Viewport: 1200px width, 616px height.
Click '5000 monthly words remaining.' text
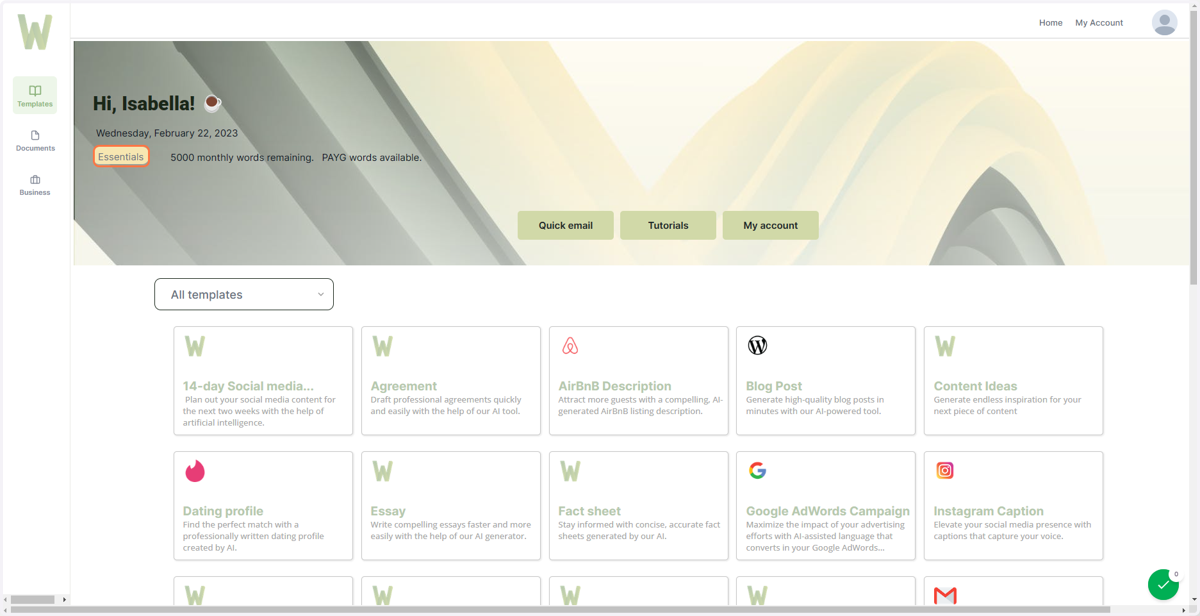click(242, 157)
